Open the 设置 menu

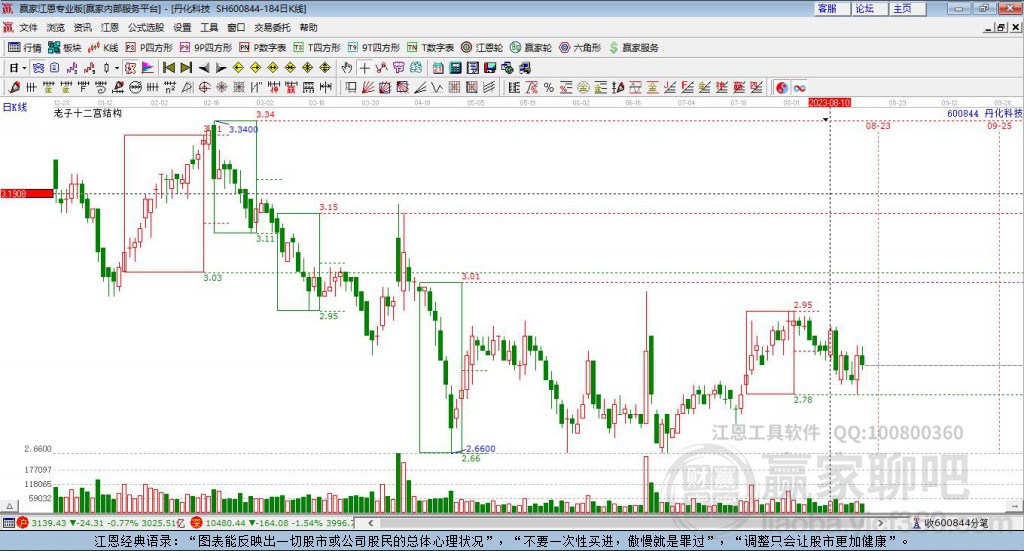pyautogui.click(x=182, y=27)
